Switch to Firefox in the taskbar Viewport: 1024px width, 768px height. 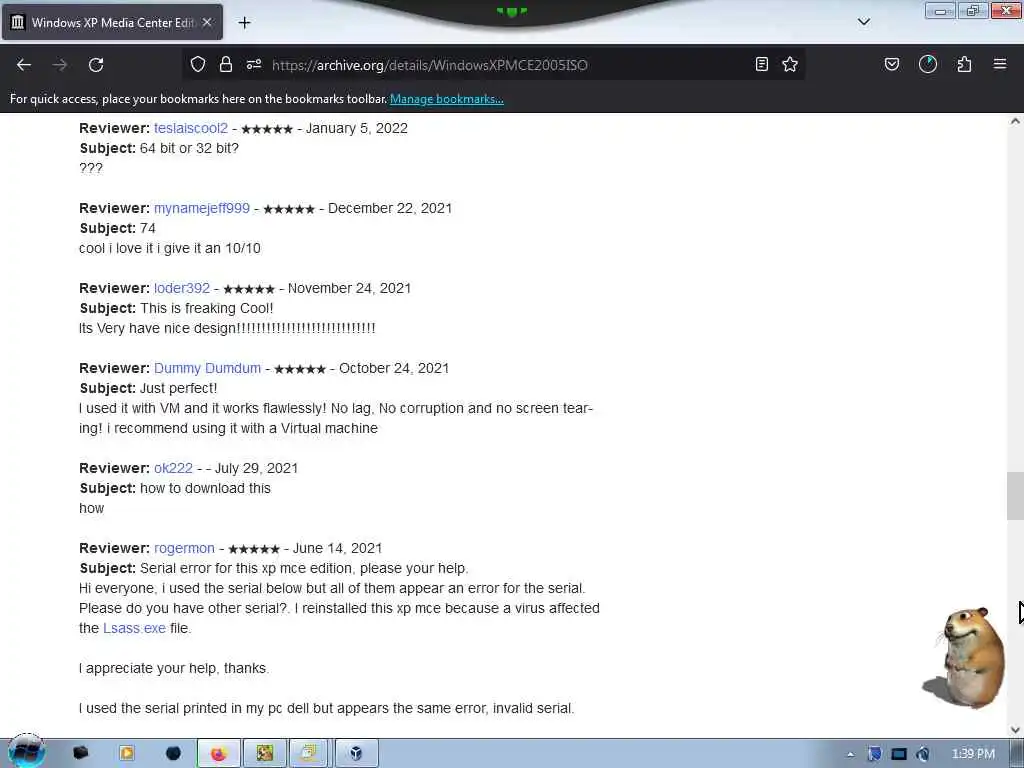point(219,754)
